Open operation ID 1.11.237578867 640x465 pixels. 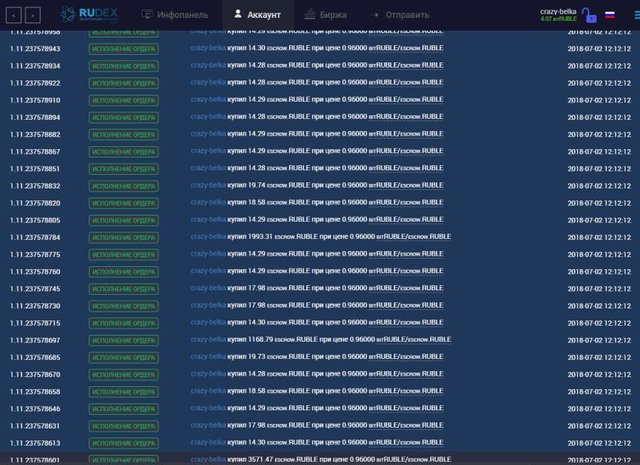[35, 152]
